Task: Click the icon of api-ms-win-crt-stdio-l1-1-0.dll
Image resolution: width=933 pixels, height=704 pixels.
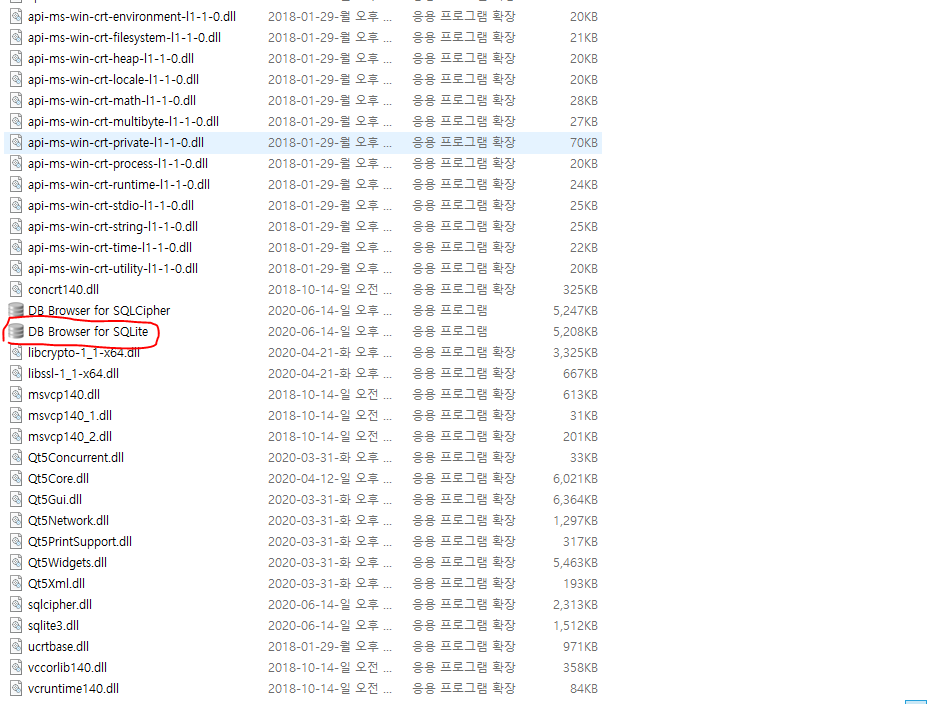Action: click(x=17, y=206)
